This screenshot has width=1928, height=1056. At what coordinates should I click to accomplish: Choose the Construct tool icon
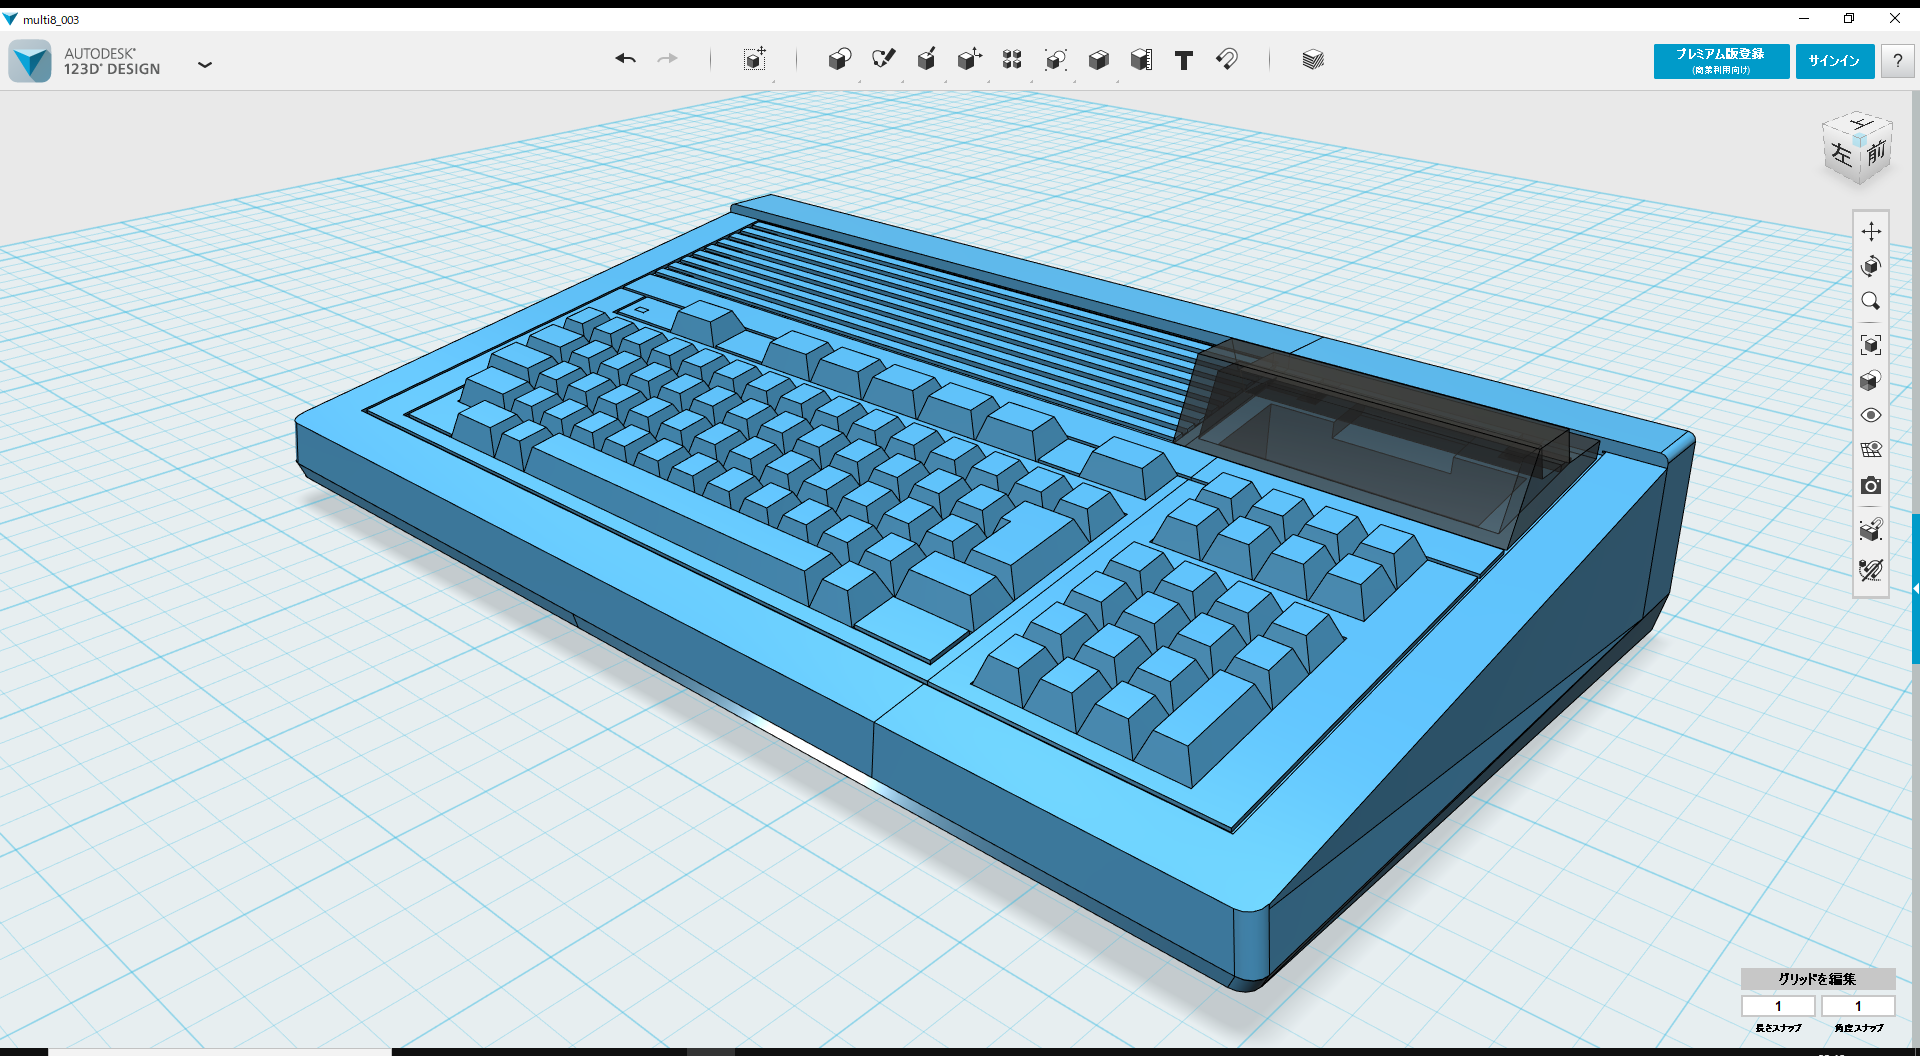926,60
